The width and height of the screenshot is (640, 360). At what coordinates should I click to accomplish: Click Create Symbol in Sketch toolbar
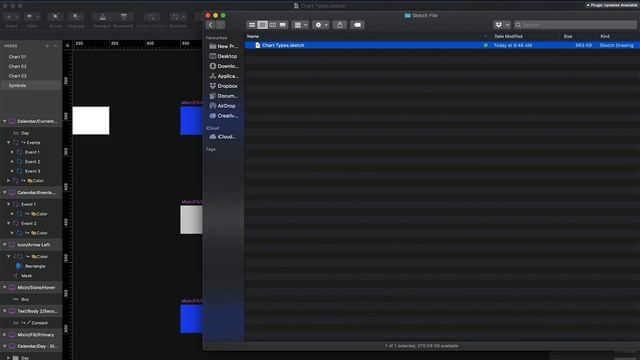point(151,17)
